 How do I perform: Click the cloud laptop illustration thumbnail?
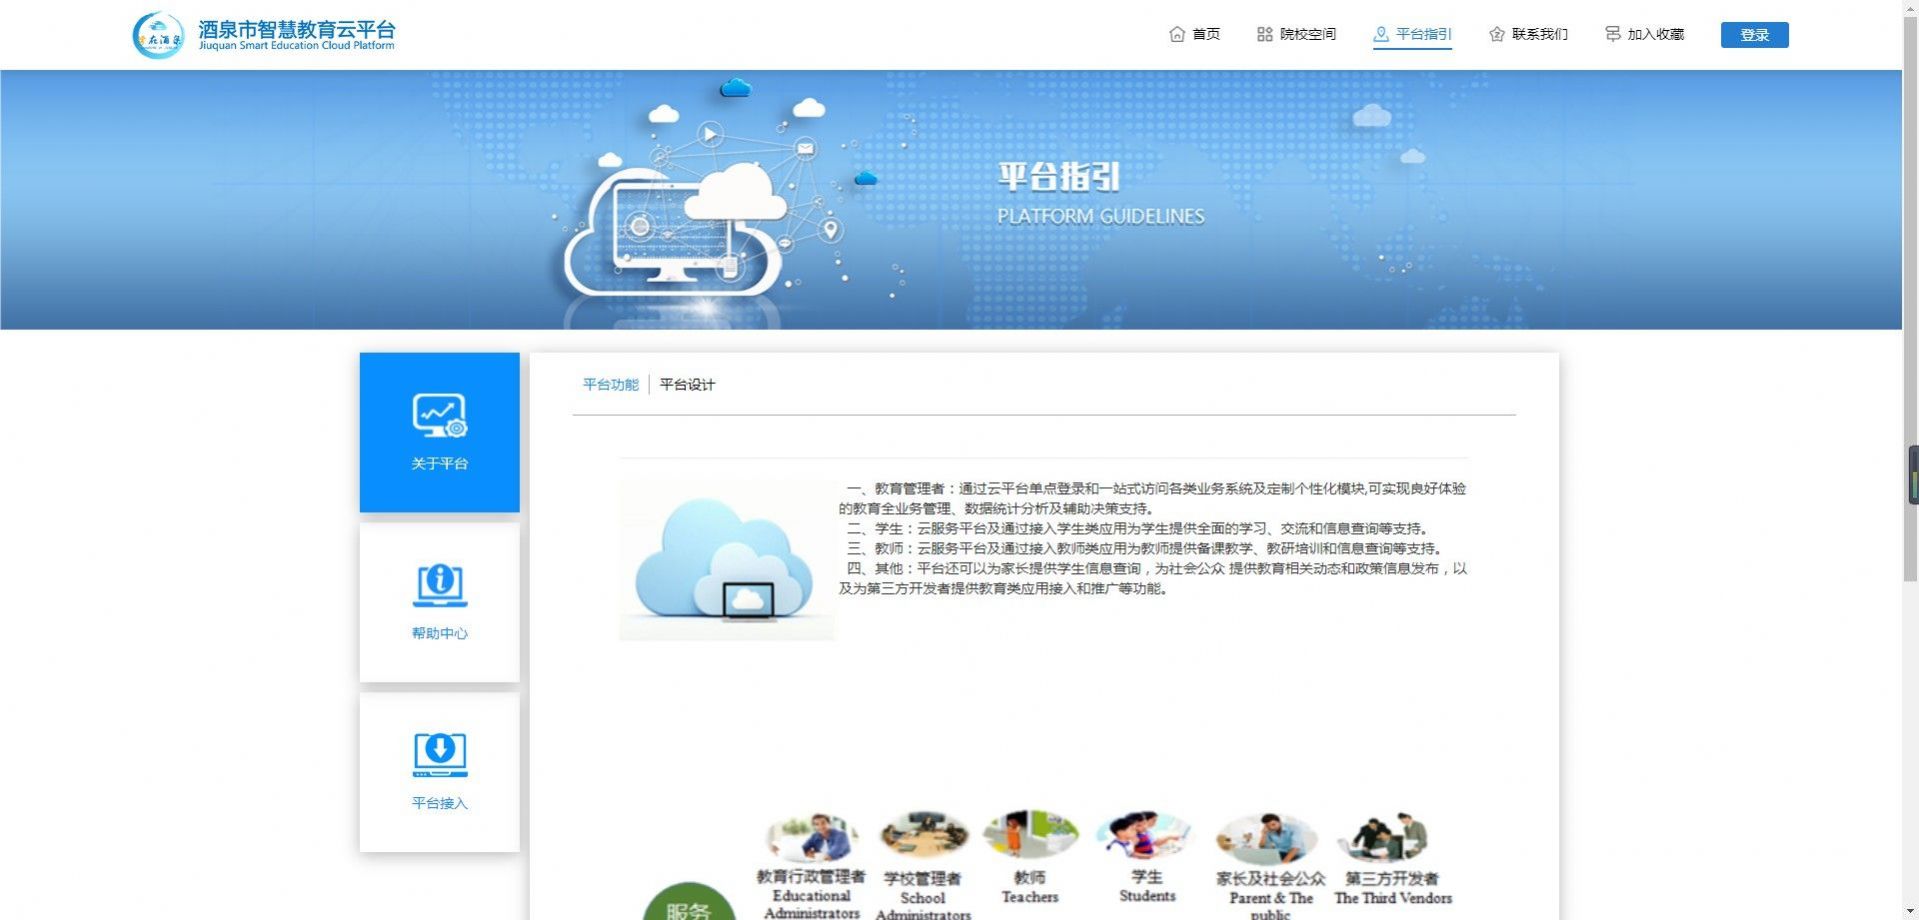(x=726, y=560)
